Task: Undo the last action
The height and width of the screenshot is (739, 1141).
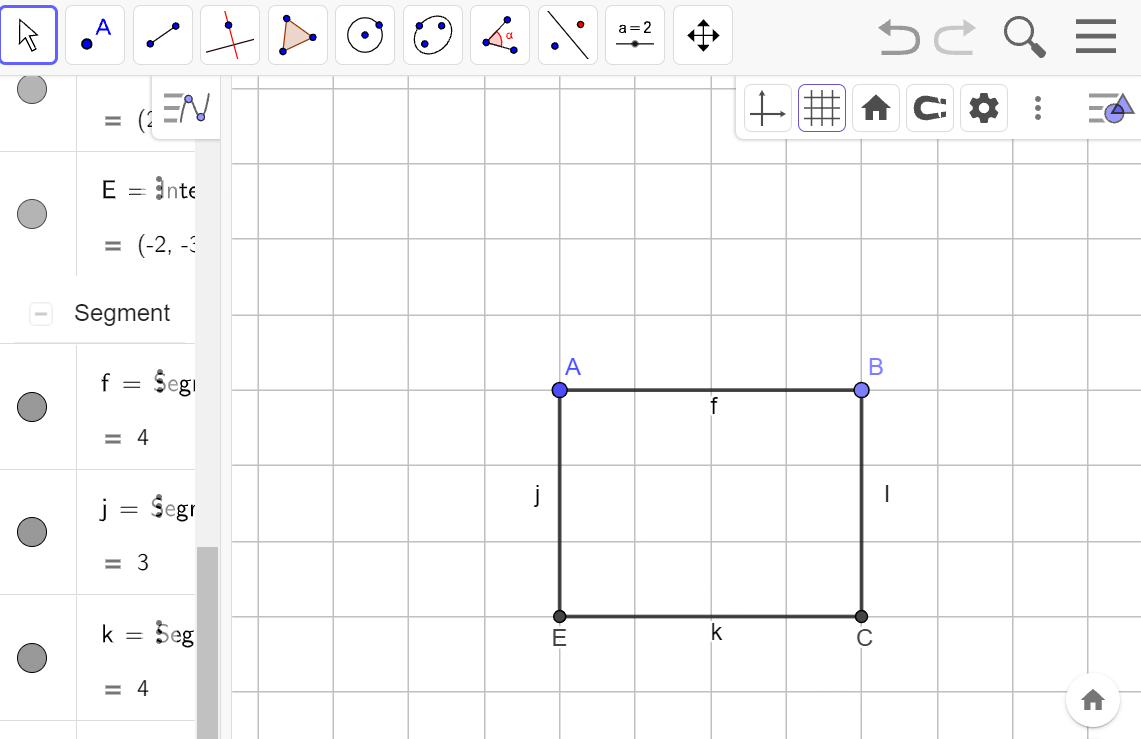Action: (x=899, y=36)
